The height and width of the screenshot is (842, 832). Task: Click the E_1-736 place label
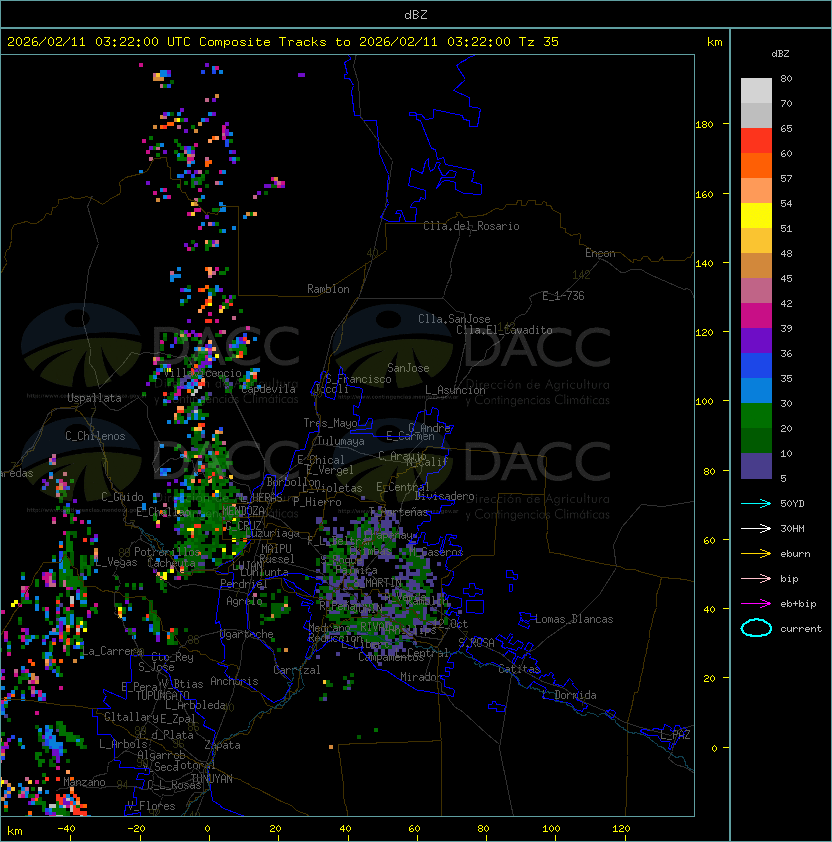click(x=563, y=296)
